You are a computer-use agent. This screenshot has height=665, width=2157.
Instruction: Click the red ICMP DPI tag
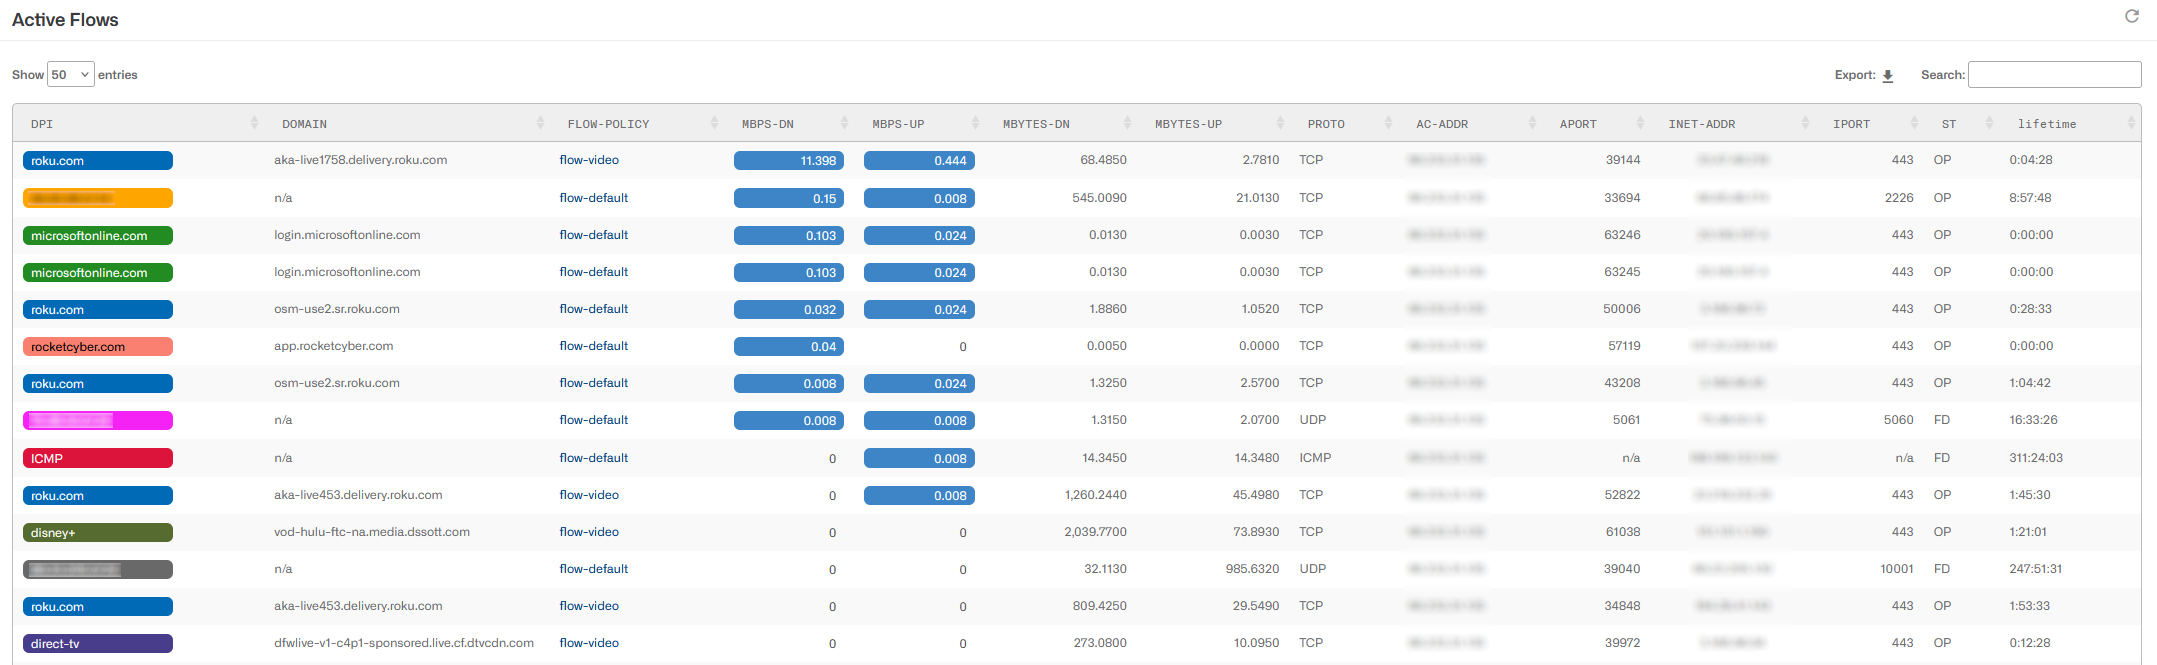point(98,458)
